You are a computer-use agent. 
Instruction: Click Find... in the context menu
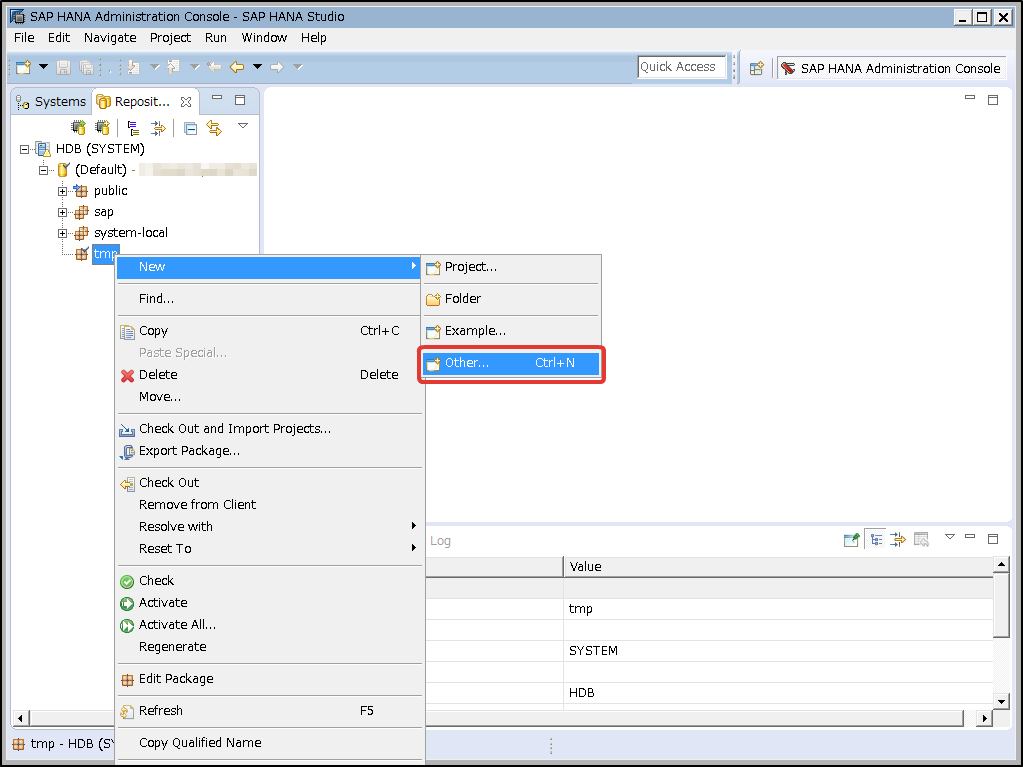point(269,299)
